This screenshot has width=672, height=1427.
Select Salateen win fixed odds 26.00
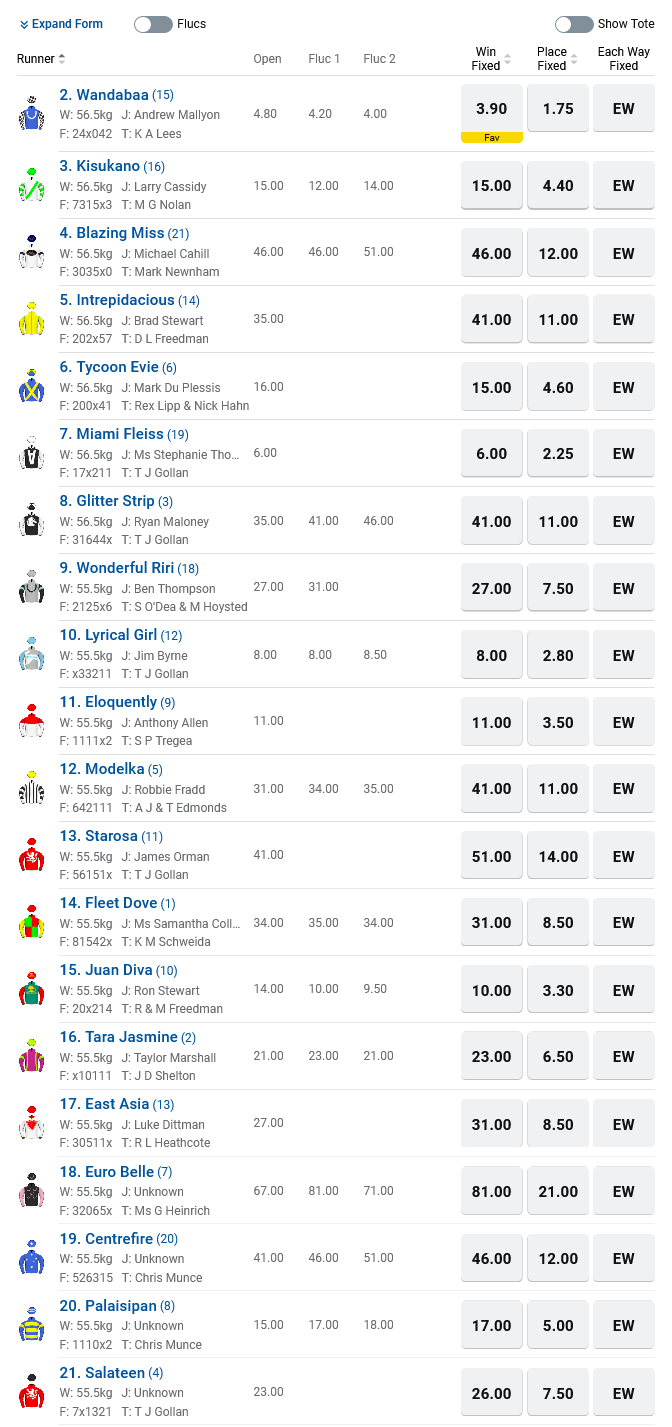[491, 1393]
